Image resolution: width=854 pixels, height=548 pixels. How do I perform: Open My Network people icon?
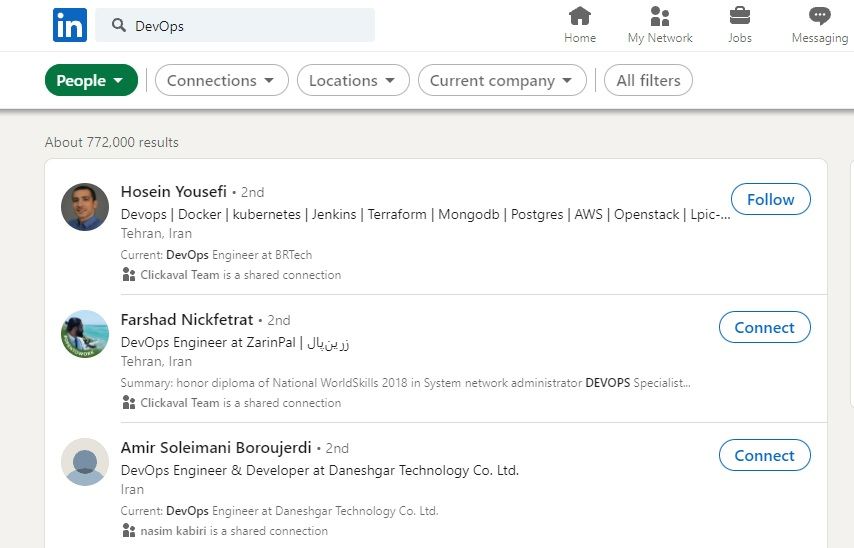660,16
